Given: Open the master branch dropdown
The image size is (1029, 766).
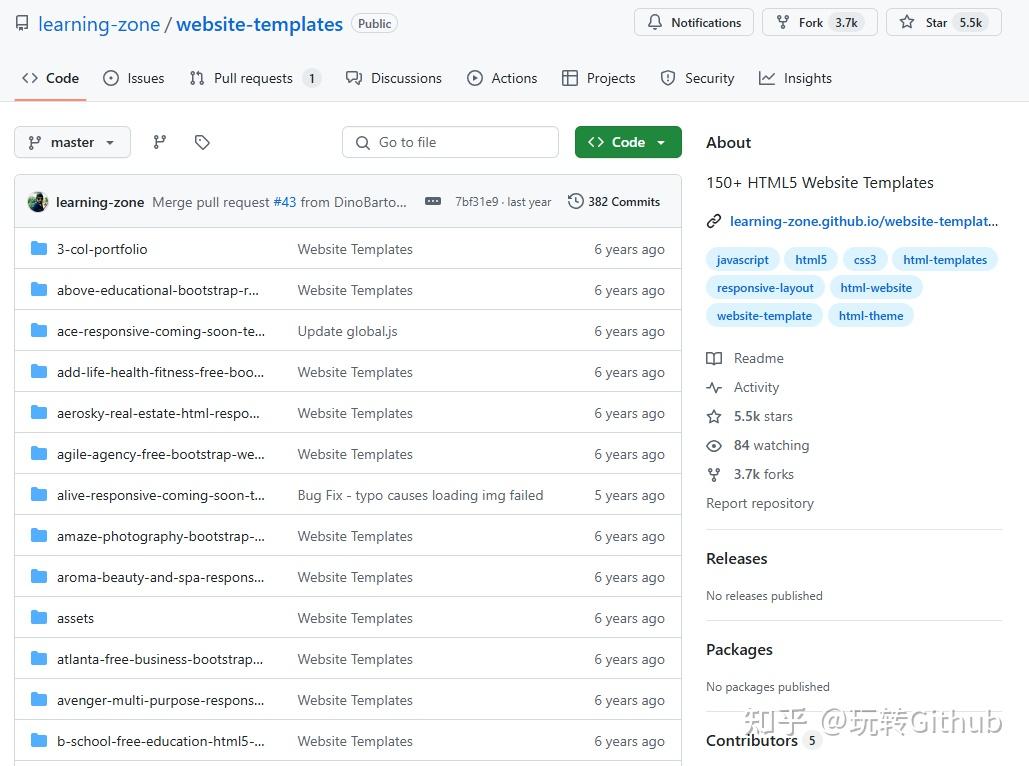Looking at the screenshot, I should pyautogui.click(x=72, y=142).
